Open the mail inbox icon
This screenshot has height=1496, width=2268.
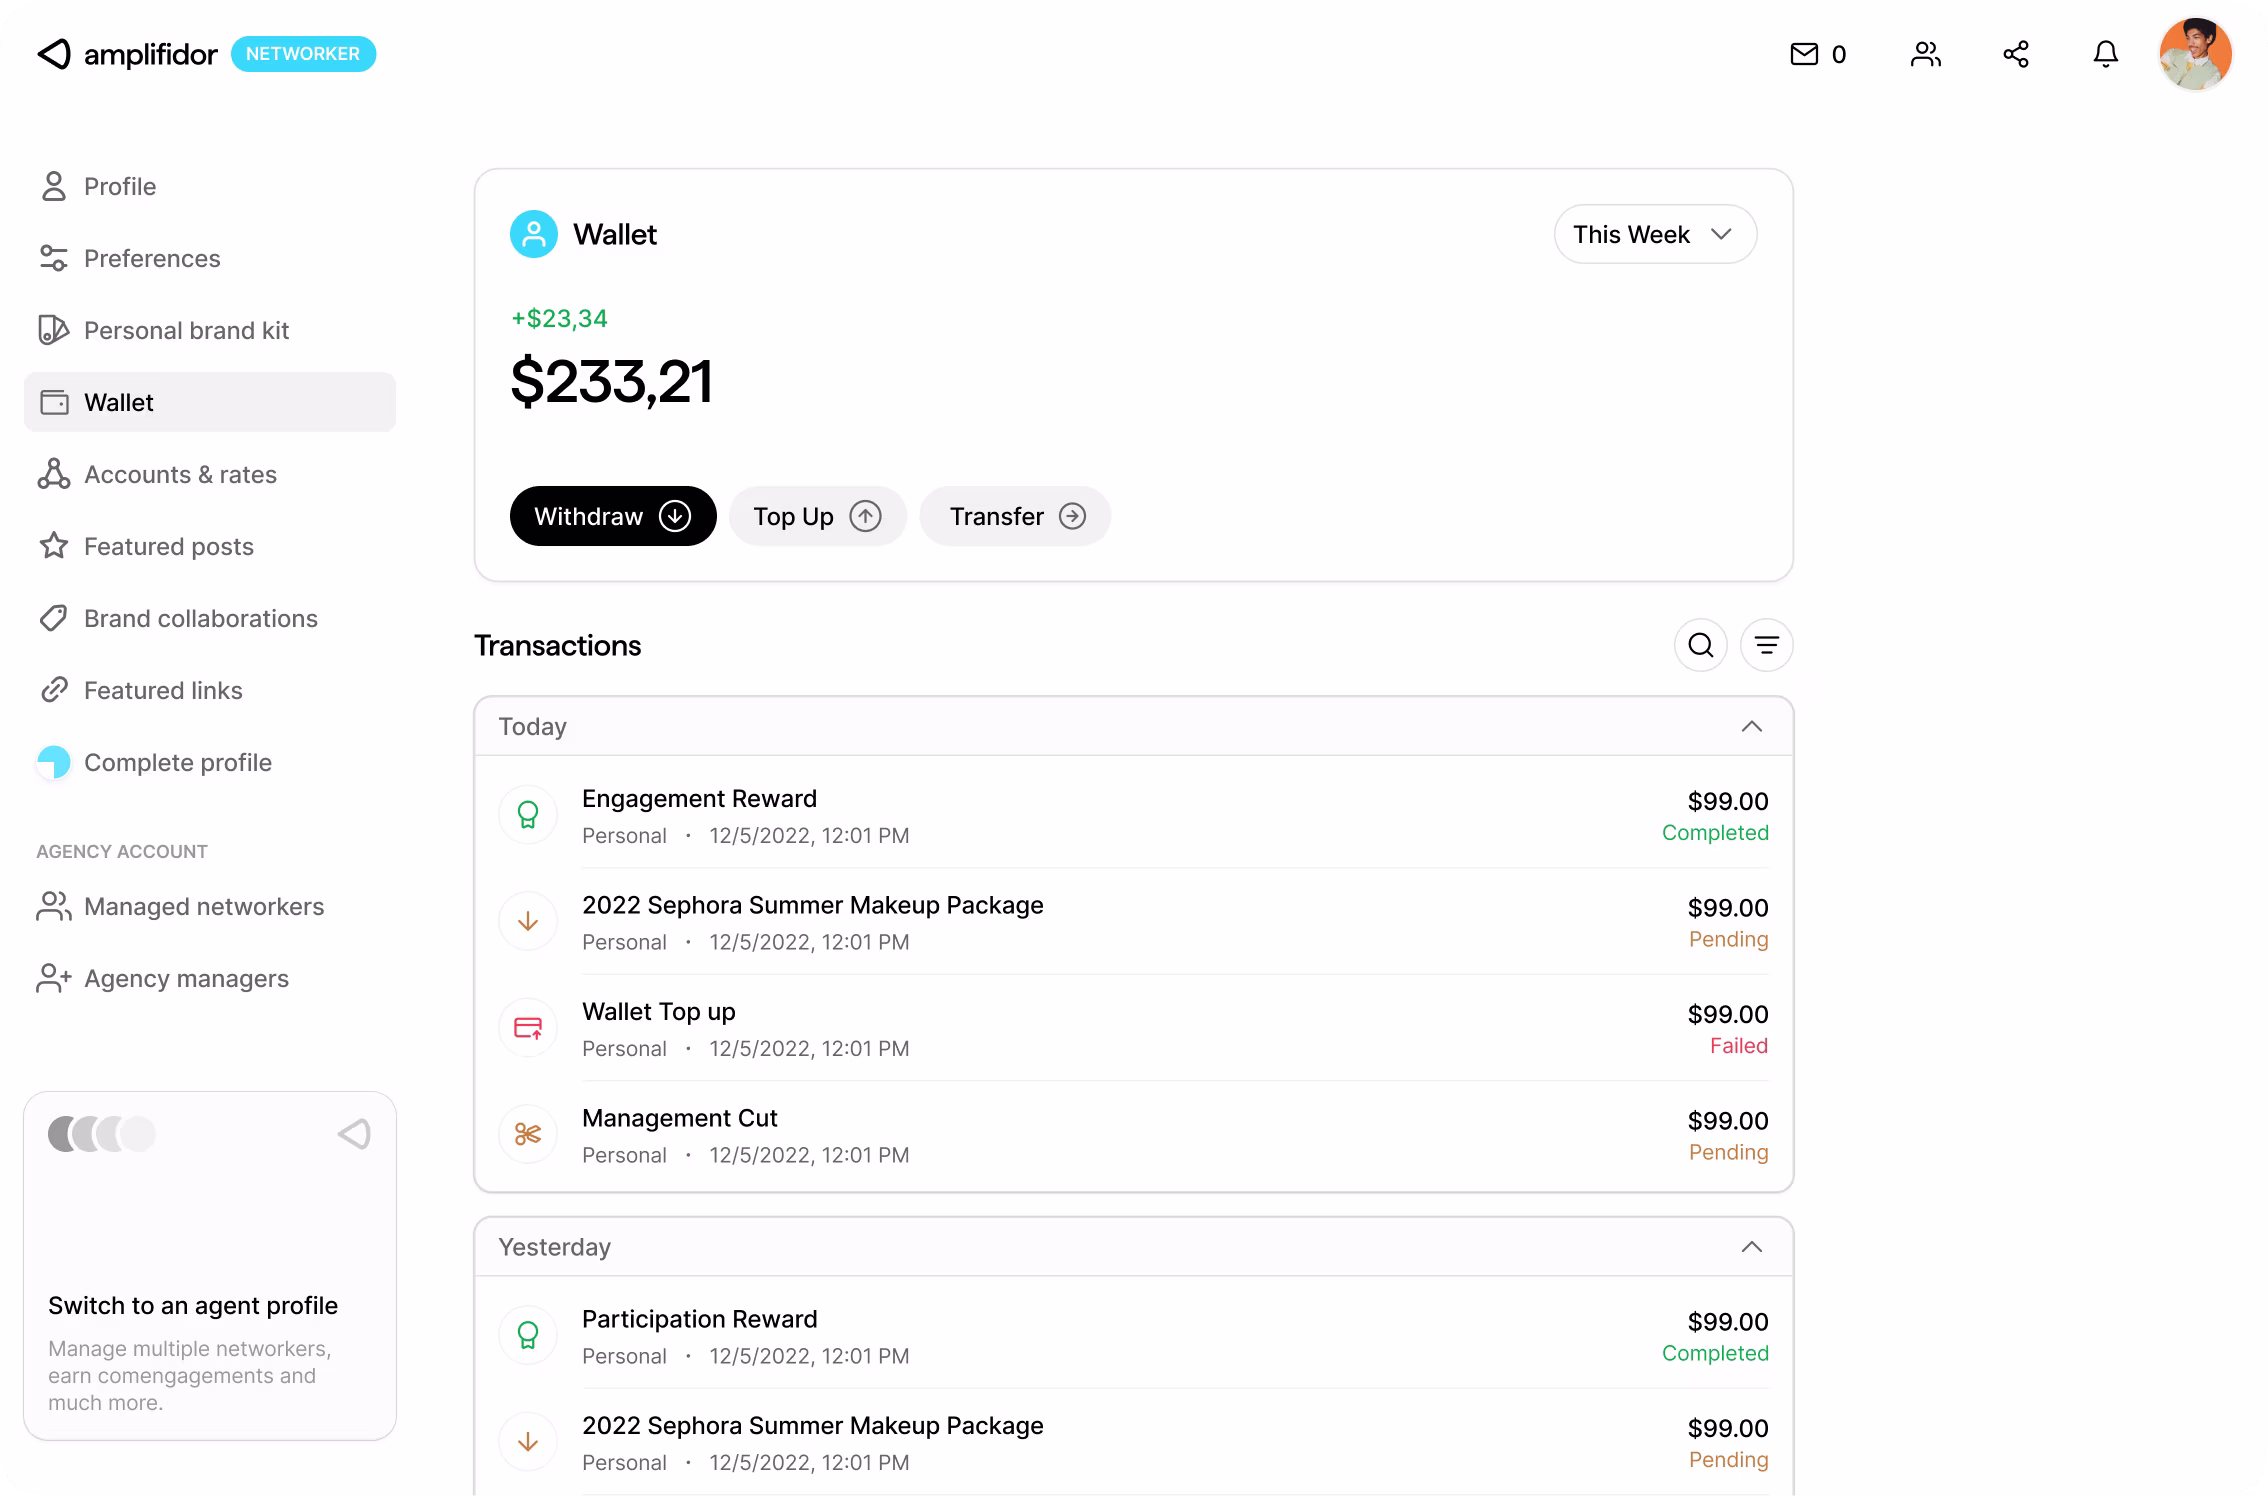tap(1804, 54)
